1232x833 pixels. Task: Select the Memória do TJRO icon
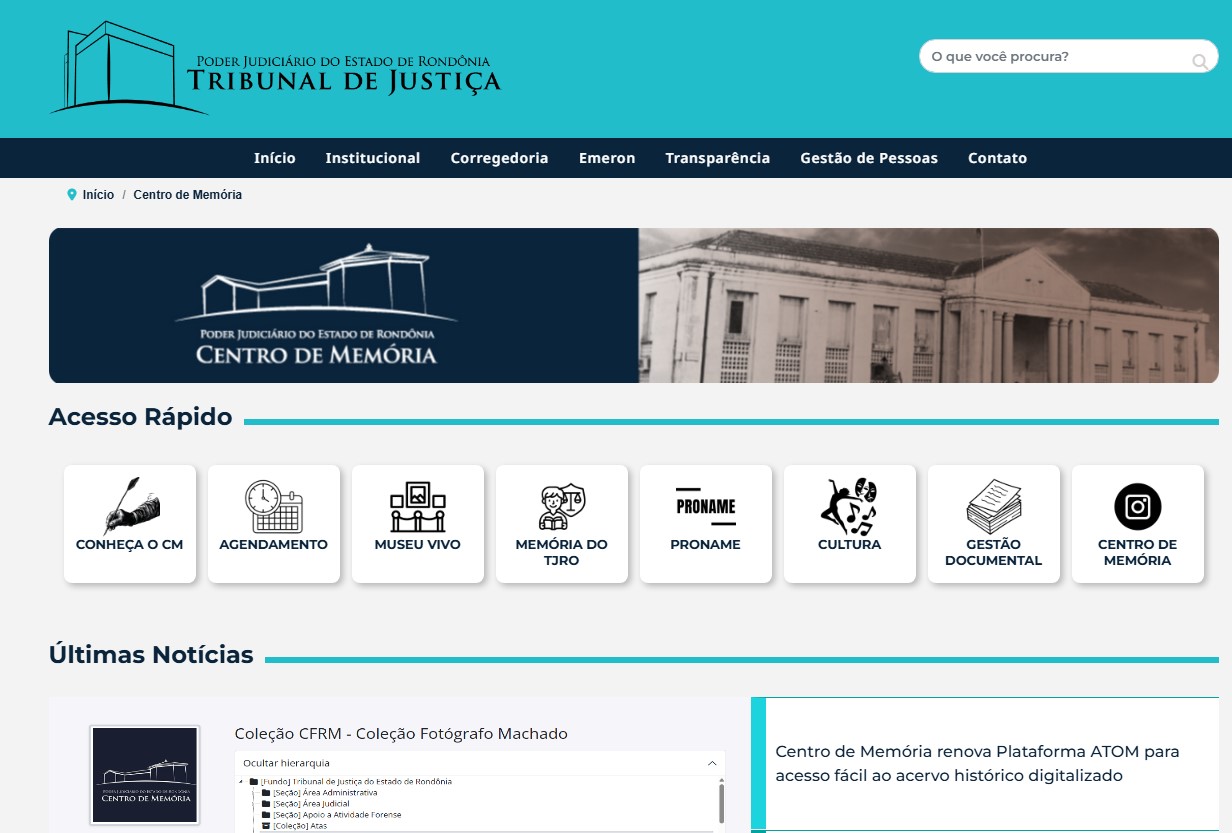[x=561, y=507]
